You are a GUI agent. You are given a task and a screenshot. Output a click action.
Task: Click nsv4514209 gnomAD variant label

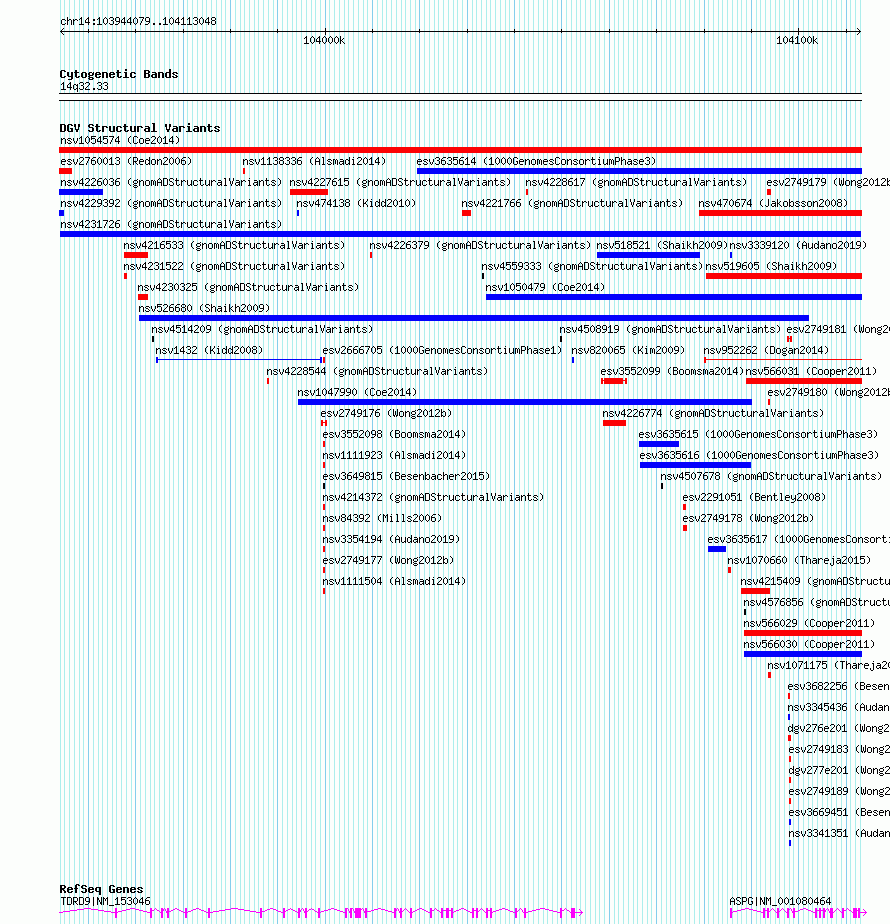tap(262, 329)
